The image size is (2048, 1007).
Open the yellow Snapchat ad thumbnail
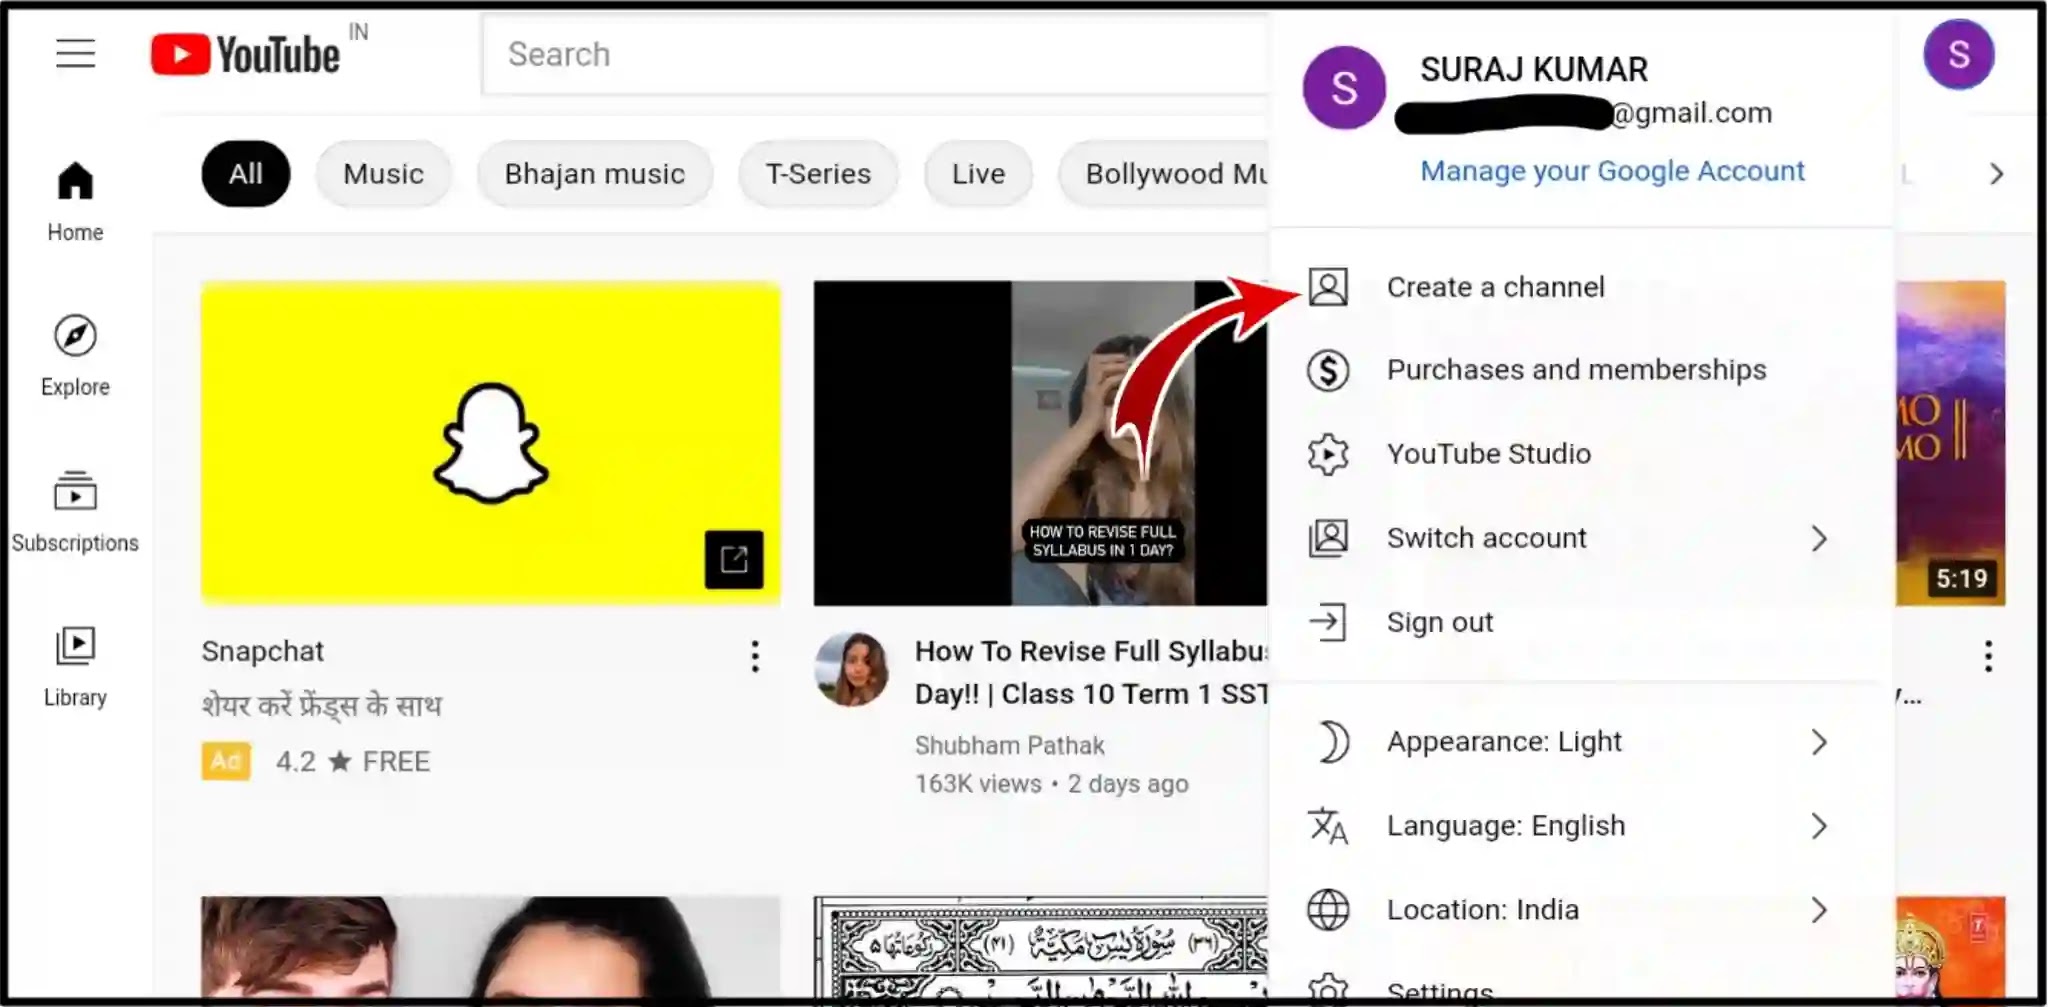(x=490, y=443)
